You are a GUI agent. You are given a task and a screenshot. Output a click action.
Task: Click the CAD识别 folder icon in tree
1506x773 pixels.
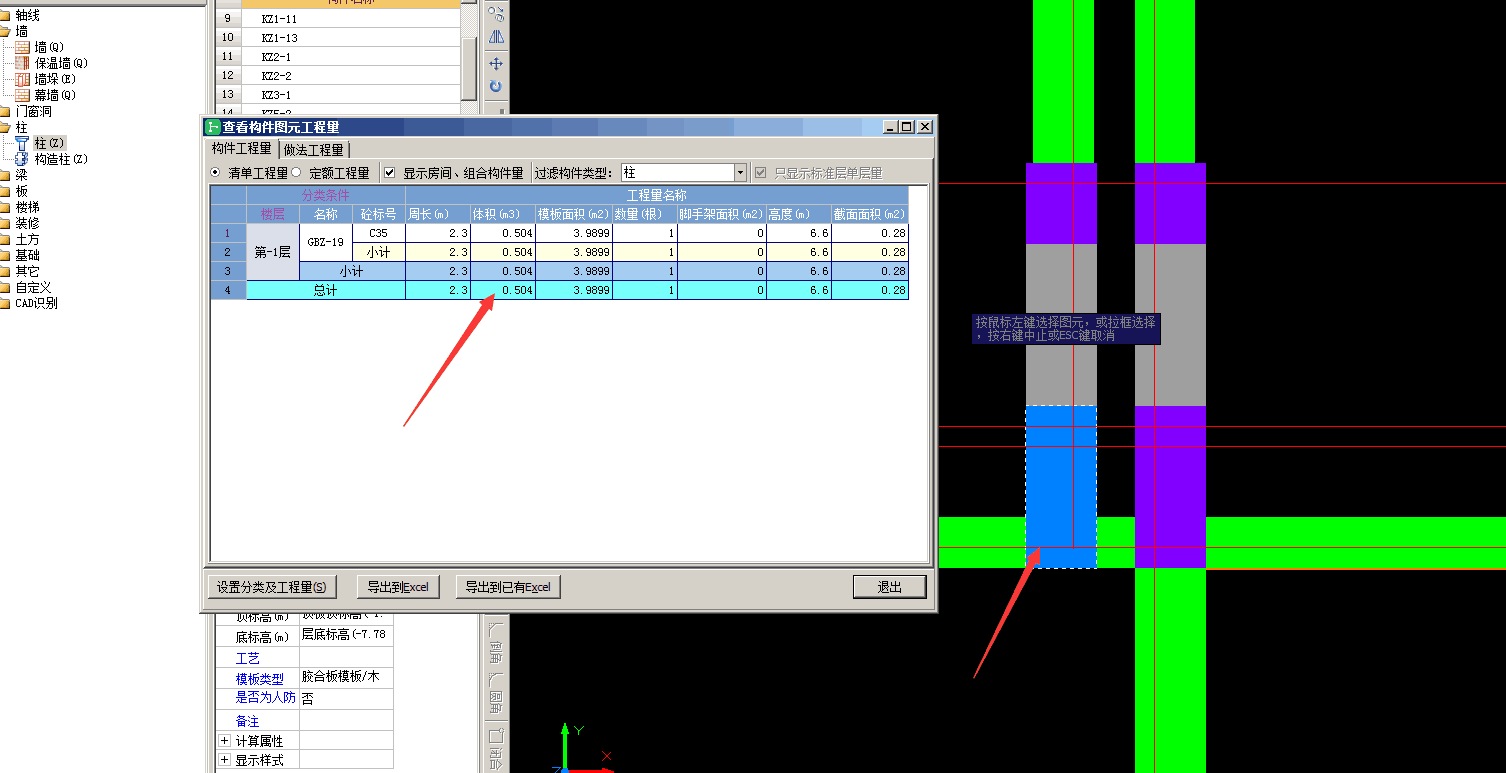[5, 303]
